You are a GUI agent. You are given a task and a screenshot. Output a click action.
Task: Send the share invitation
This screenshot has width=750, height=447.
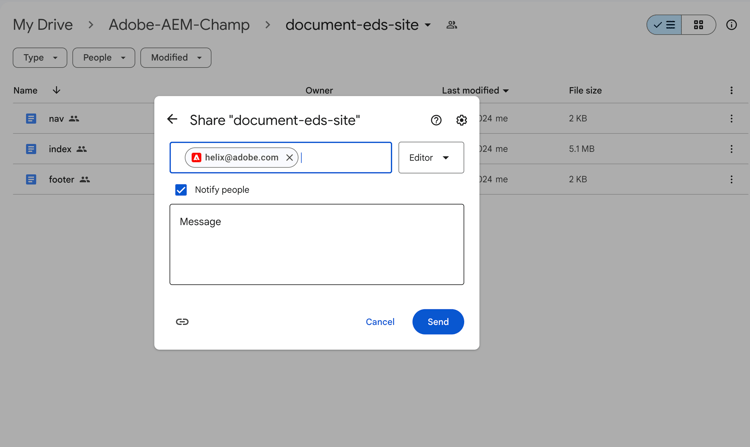click(x=438, y=322)
